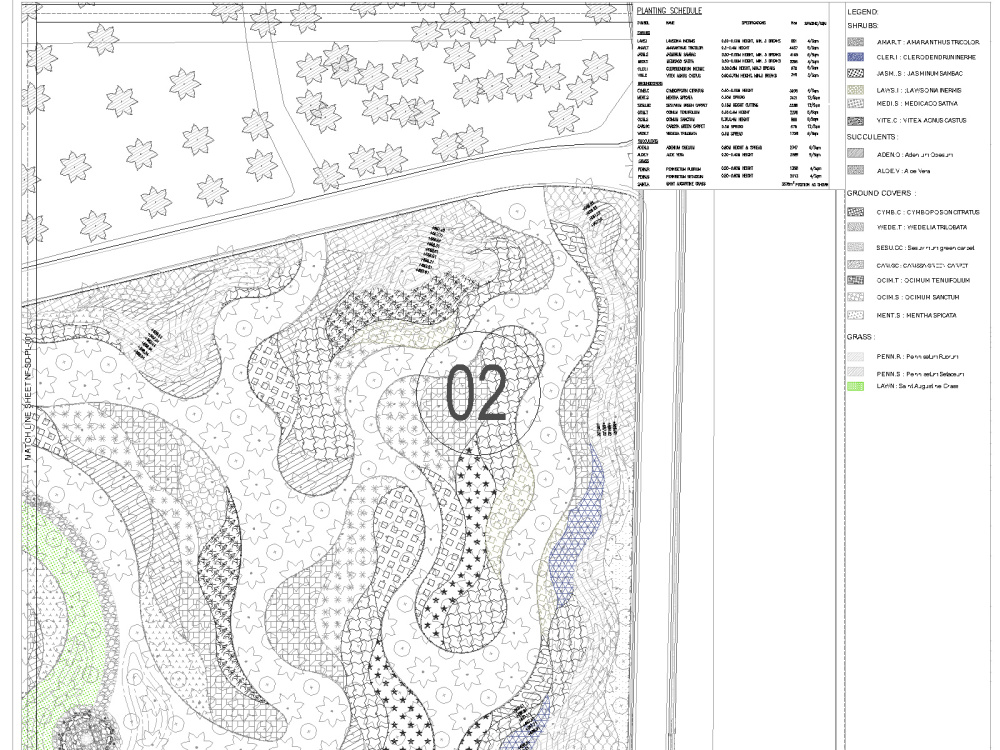
Task: Click the WEDE.T Wedelia Trilobata hatch swatch
Action: coord(855,227)
